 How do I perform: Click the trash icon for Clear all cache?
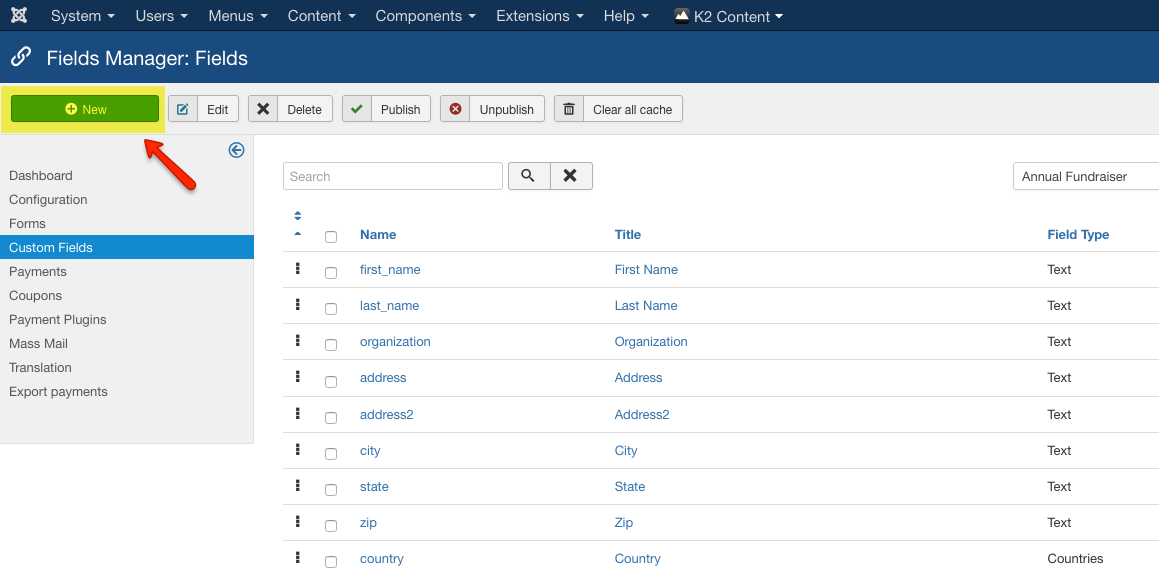pos(569,109)
